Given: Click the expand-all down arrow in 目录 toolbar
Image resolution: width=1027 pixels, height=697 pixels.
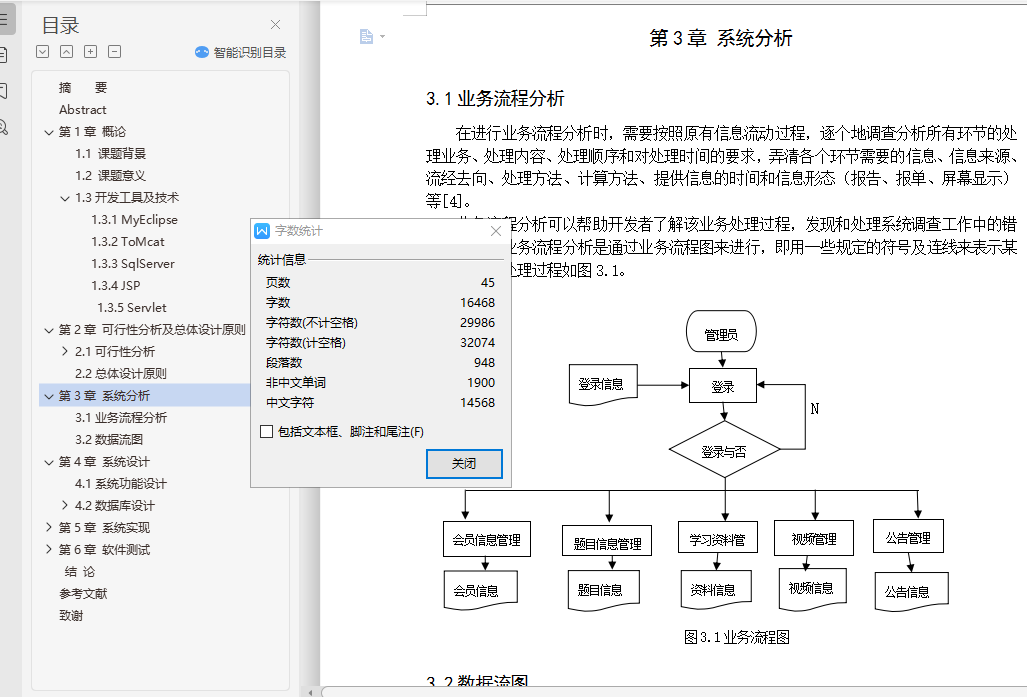Looking at the screenshot, I should tap(43, 52).
